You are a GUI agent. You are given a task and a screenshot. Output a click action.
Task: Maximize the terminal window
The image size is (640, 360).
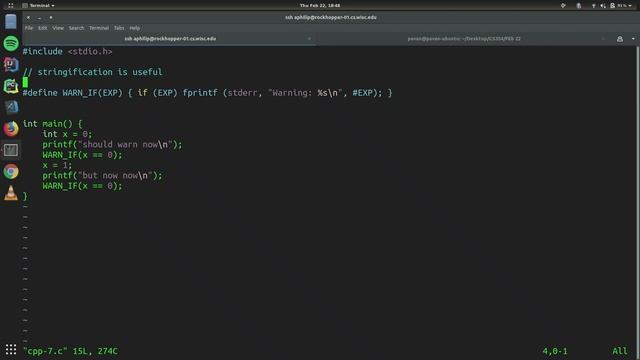coord(51,18)
